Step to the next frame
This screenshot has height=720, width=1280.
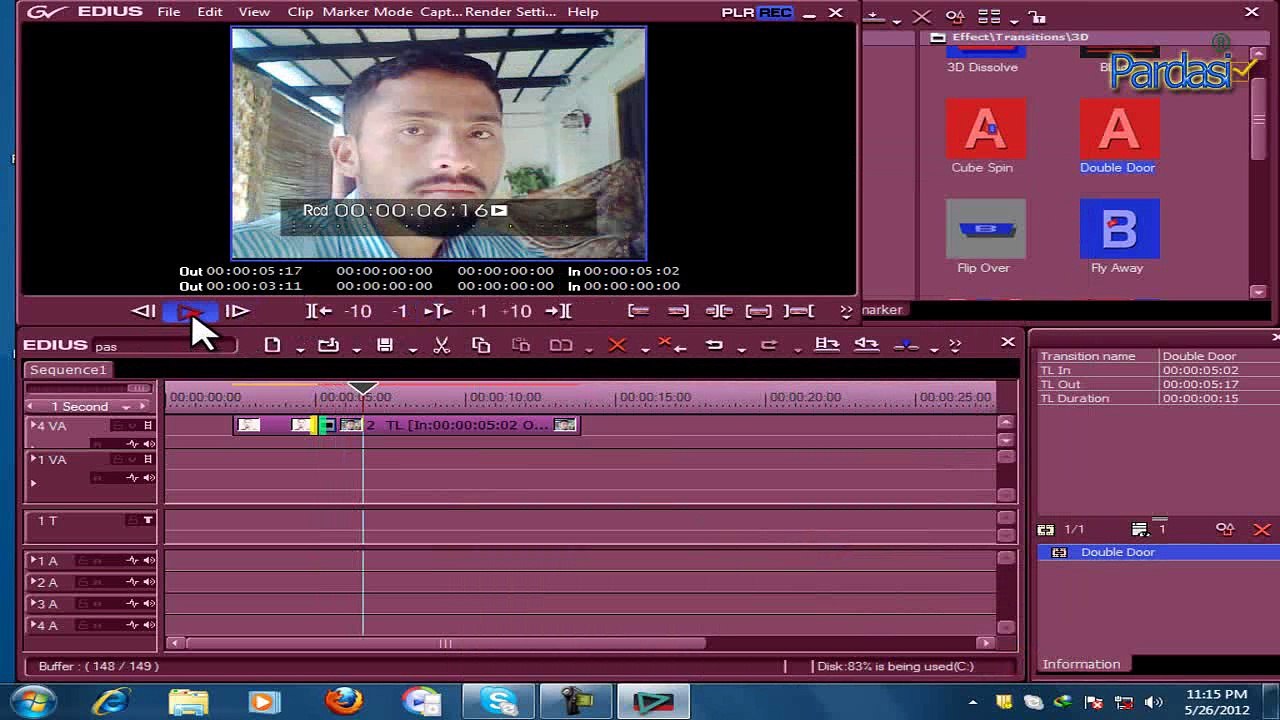pyautogui.click(x=237, y=311)
